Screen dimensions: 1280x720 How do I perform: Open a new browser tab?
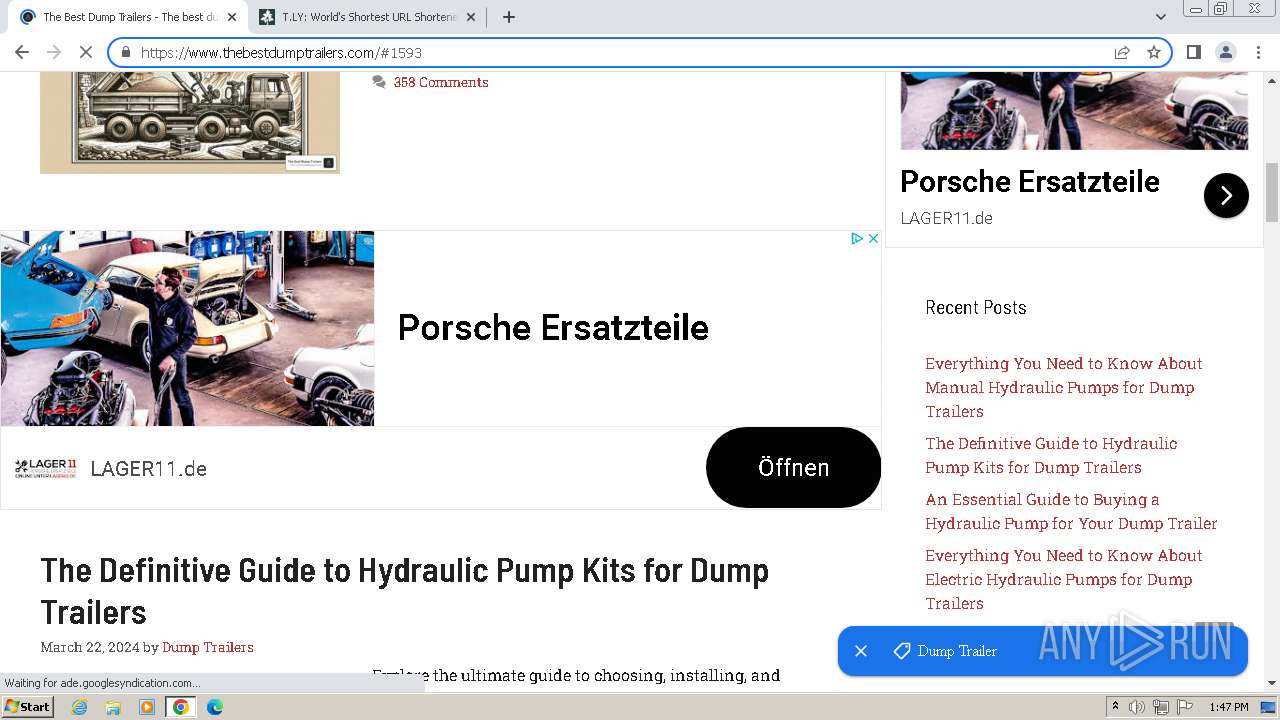tap(509, 17)
